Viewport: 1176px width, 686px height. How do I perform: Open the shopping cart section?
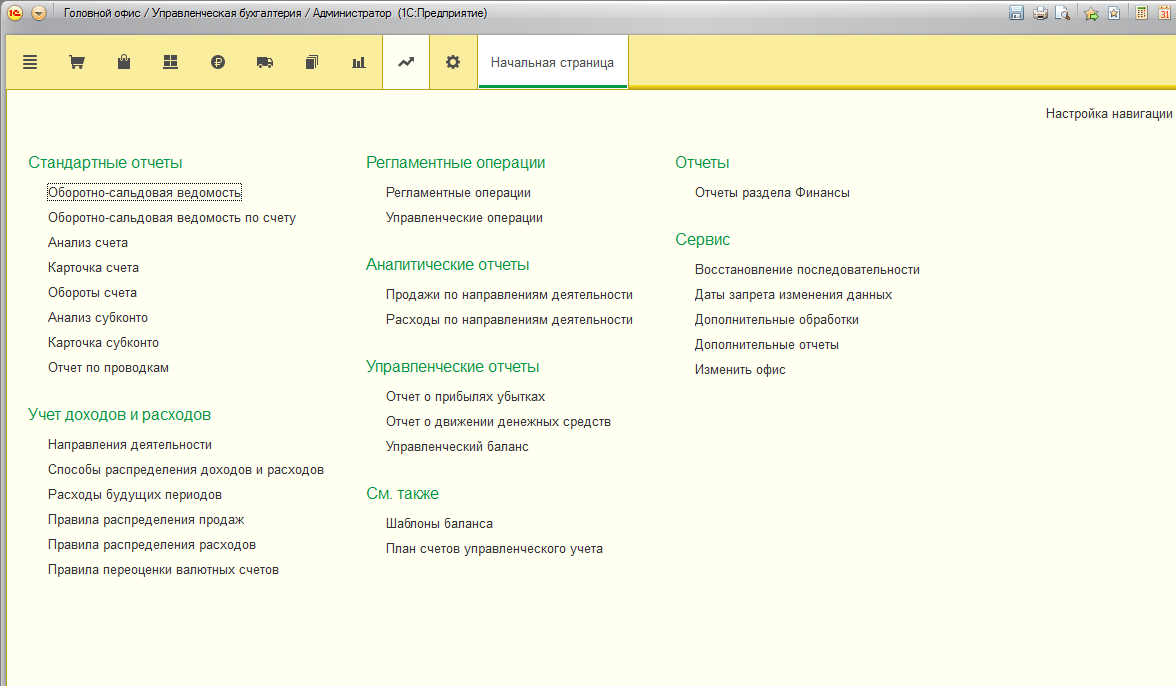coord(76,62)
